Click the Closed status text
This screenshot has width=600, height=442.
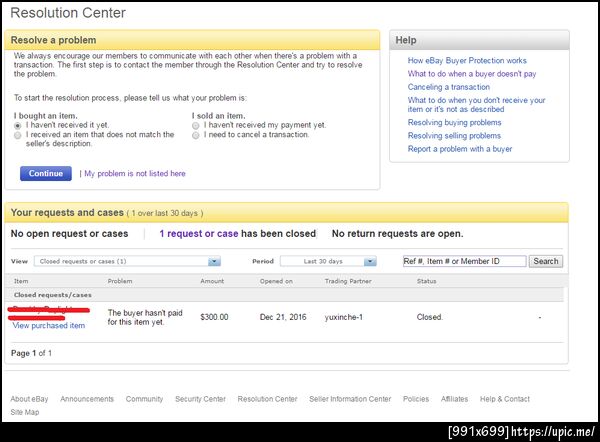click(x=429, y=317)
